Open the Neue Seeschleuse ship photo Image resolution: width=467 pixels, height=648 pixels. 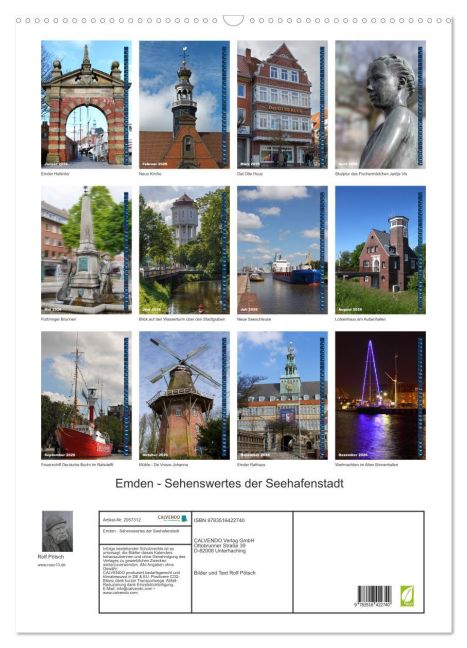coord(282,250)
